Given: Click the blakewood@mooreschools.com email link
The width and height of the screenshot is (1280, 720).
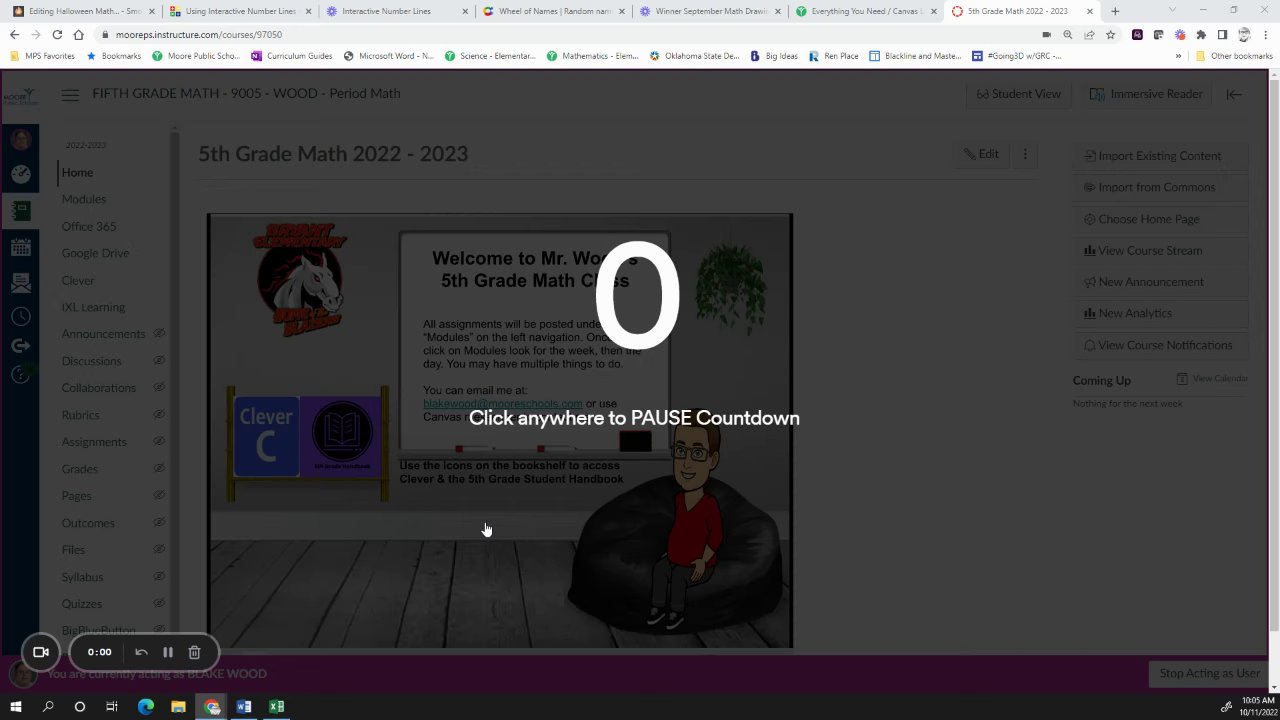Looking at the screenshot, I should [x=502, y=403].
